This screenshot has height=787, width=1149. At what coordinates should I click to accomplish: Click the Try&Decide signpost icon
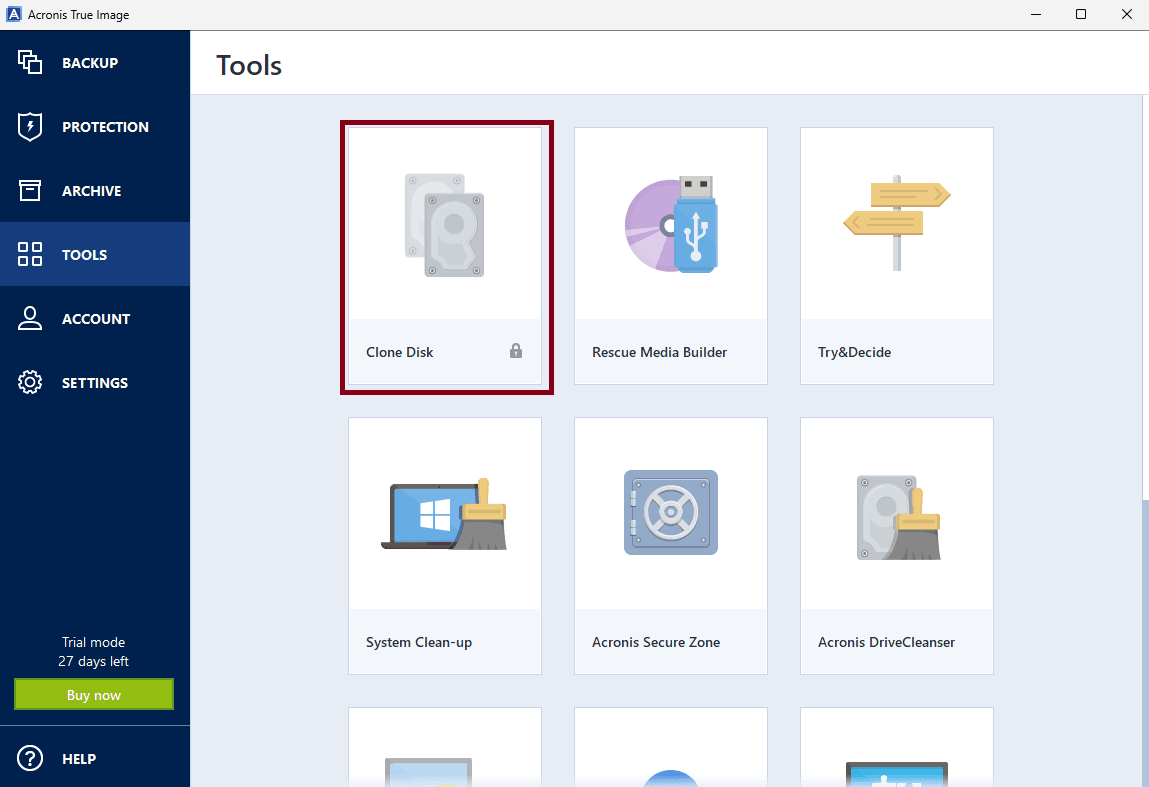click(x=897, y=223)
